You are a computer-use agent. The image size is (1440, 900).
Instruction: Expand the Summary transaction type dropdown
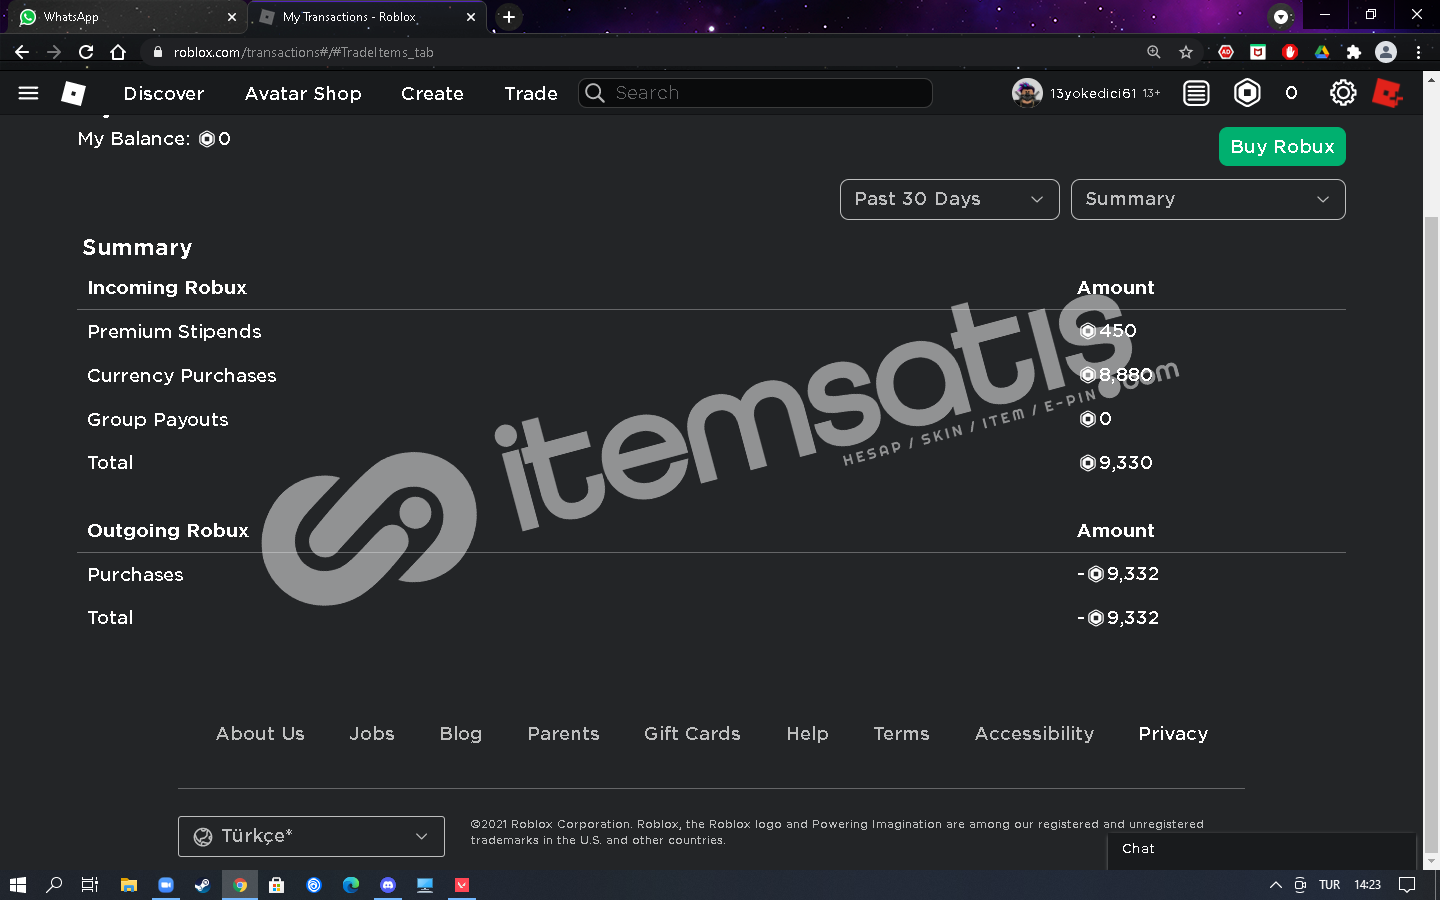click(1208, 199)
